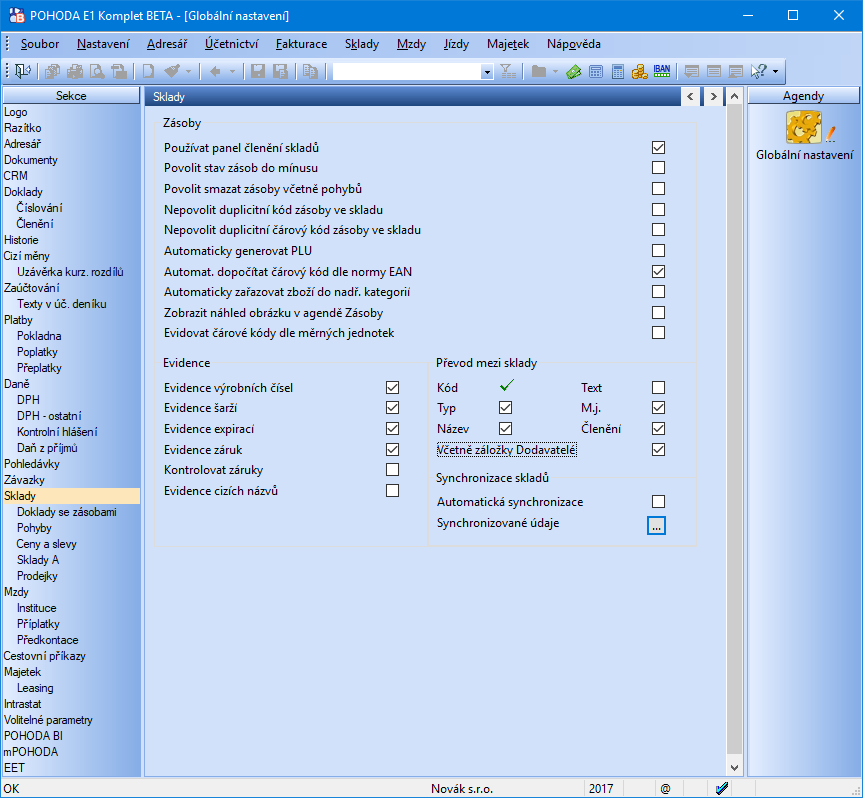The height and width of the screenshot is (798, 863).
Task: Select the Logo section
Action: pos(15,112)
